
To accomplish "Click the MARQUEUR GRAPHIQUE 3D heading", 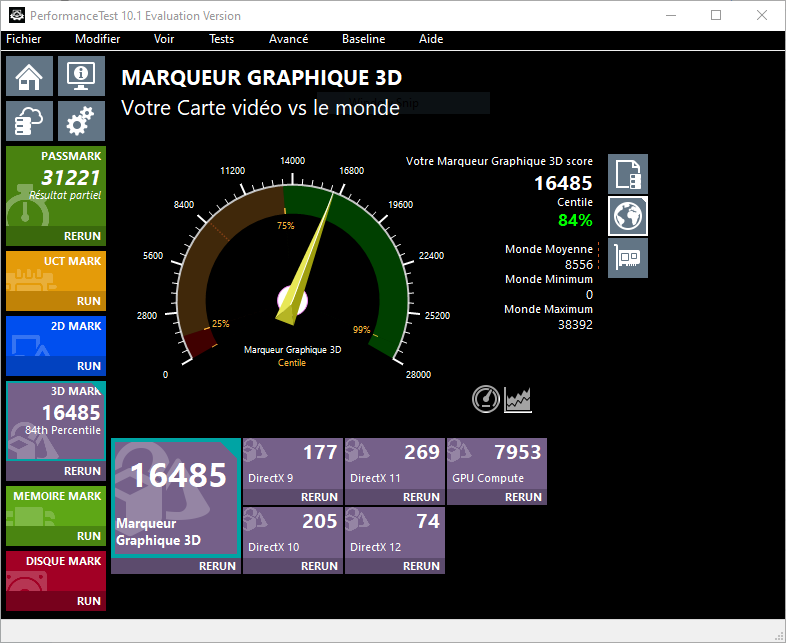I will pyautogui.click(x=262, y=78).
